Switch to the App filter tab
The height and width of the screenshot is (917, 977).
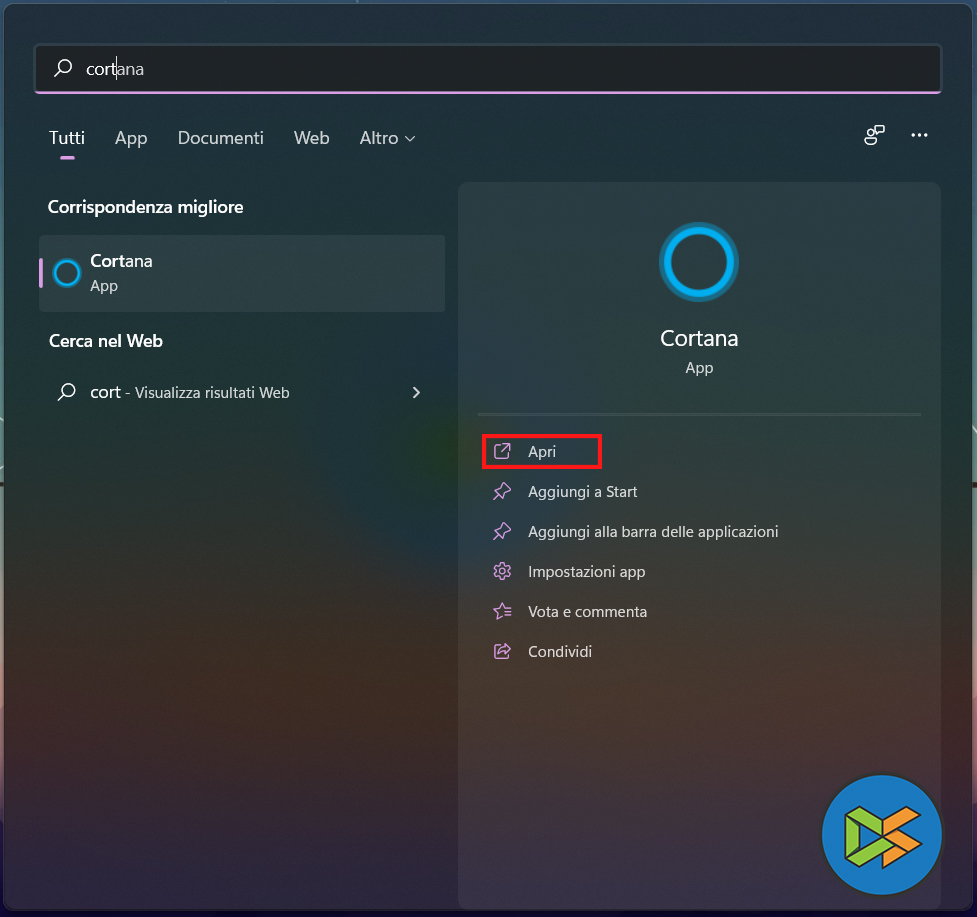tap(131, 138)
